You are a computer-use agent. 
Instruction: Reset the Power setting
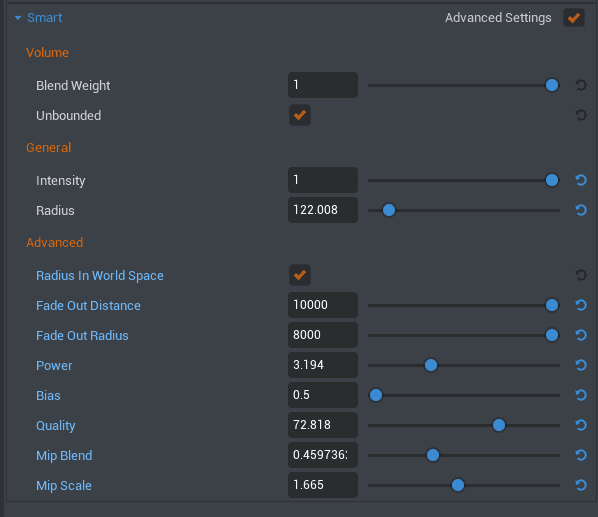[x=581, y=365]
